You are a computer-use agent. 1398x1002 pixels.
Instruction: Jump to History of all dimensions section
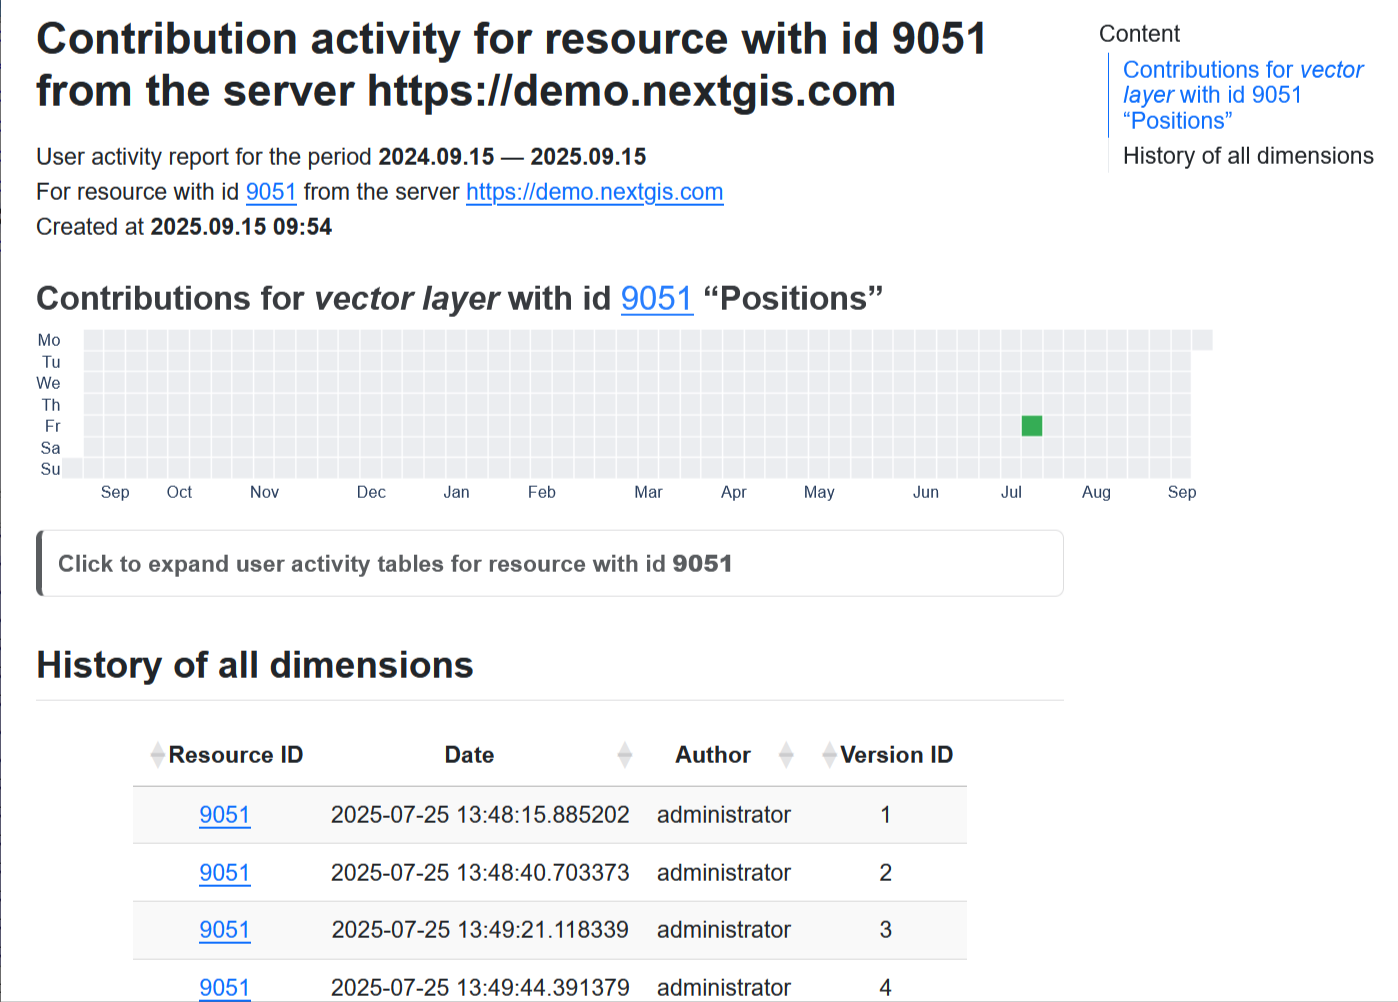(x=1247, y=156)
